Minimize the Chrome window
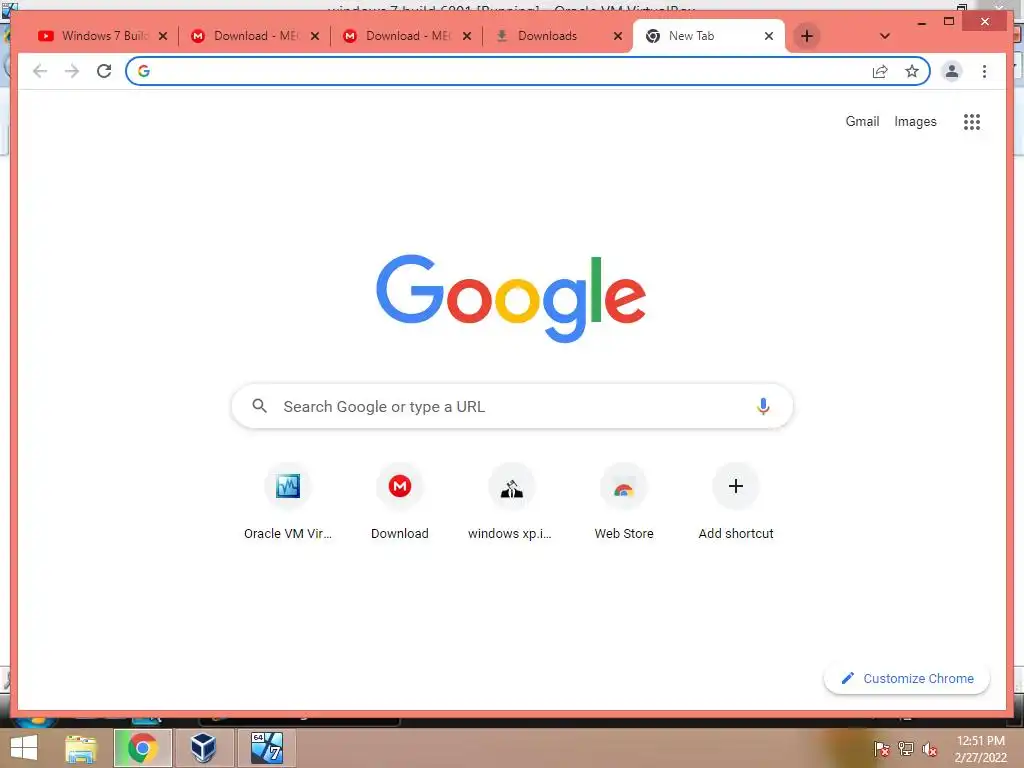The image size is (1024, 768). click(921, 22)
